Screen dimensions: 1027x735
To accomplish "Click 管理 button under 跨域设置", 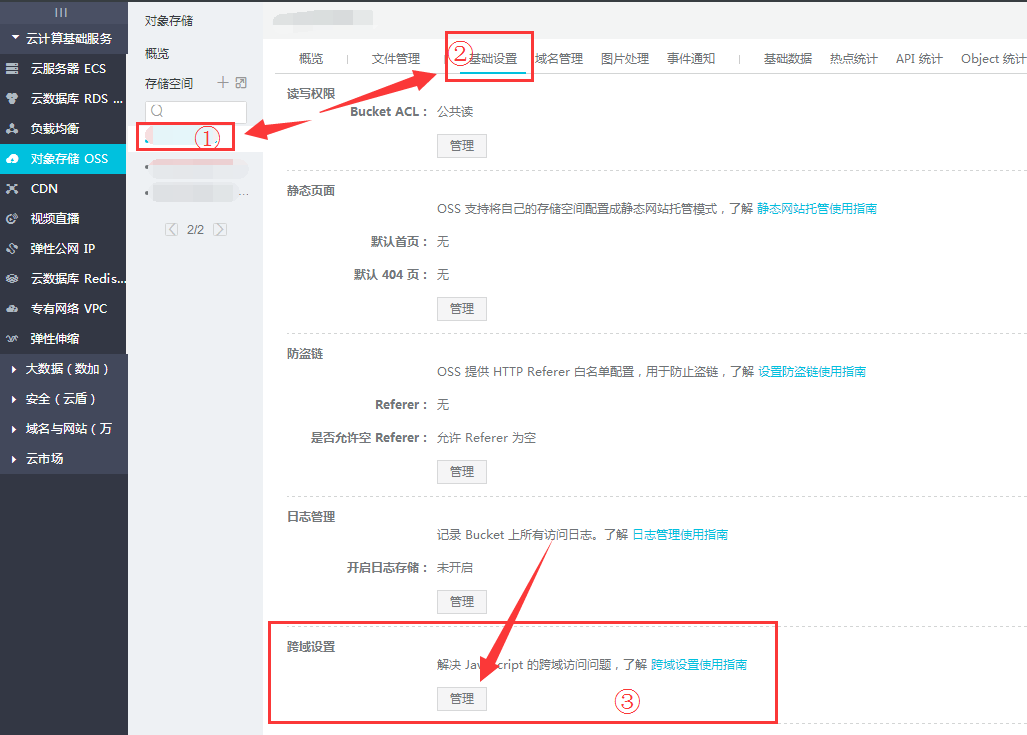I will (462, 699).
